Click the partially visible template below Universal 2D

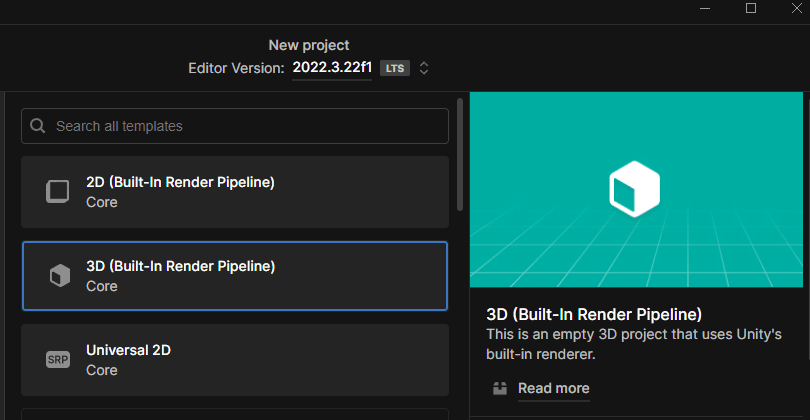pyautogui.click(x=235, y=414)
